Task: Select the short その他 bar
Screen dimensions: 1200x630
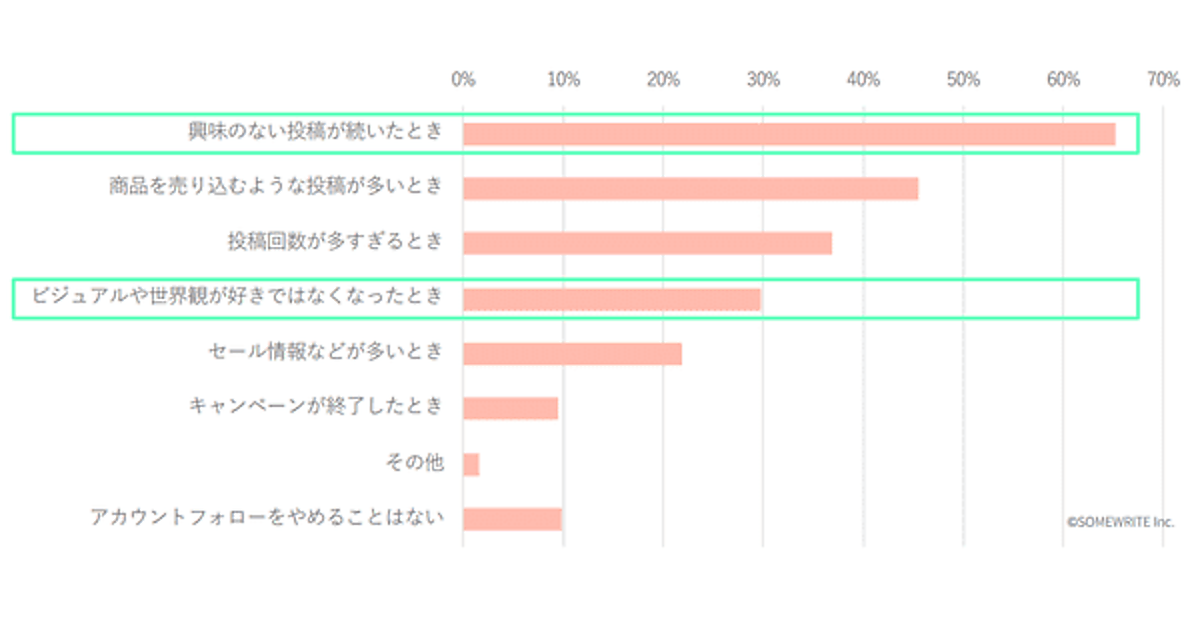Action: (x=471, y=464)
